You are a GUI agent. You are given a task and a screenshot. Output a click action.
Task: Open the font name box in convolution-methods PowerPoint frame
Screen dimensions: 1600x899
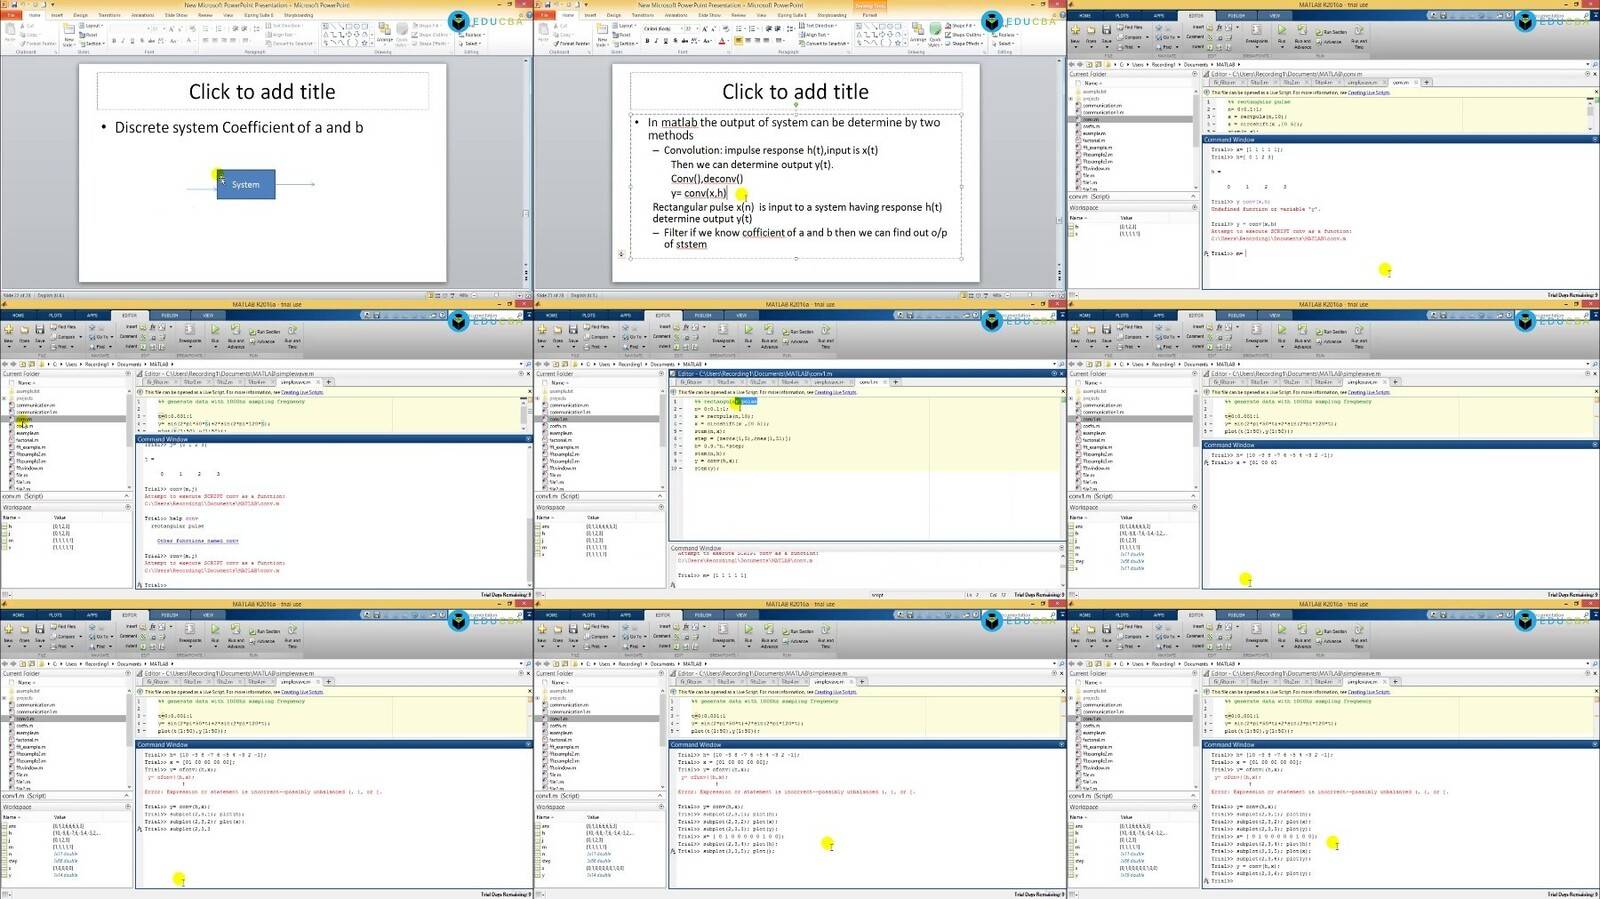[662, 29]
